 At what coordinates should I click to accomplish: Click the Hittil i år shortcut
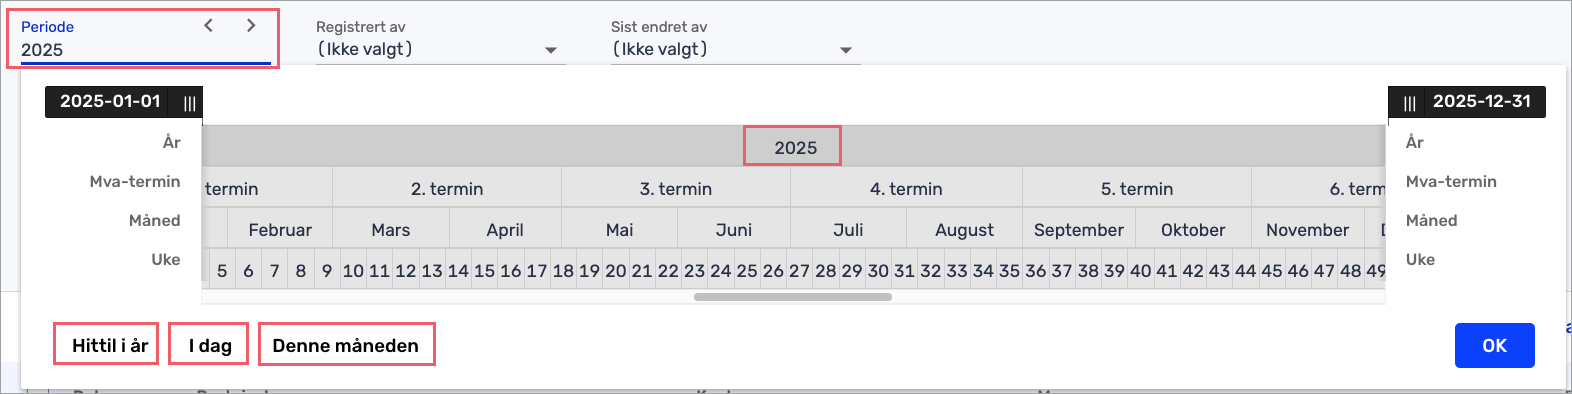pos(110,345)
